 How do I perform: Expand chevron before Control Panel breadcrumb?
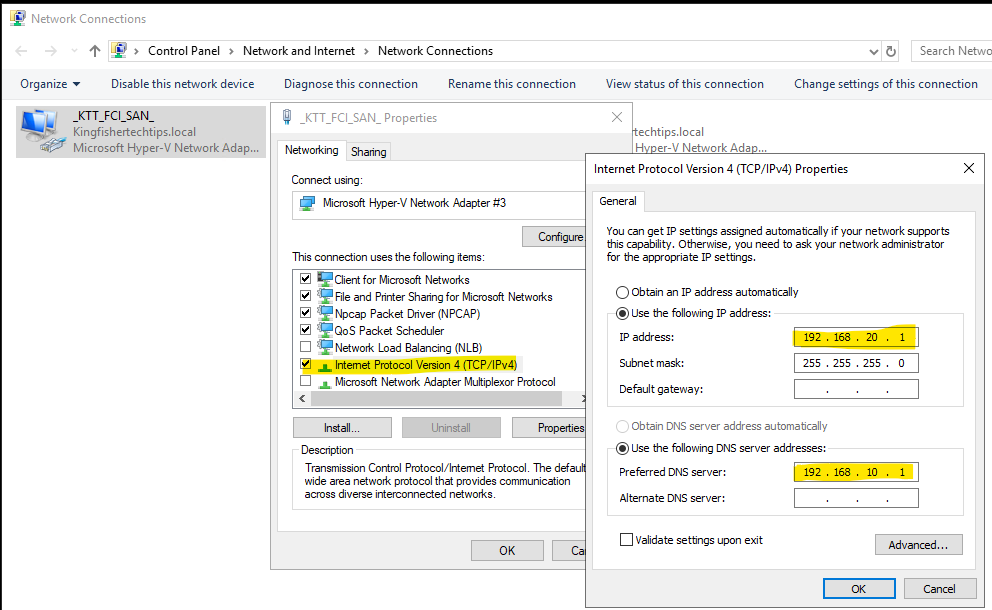coord(136,51)
